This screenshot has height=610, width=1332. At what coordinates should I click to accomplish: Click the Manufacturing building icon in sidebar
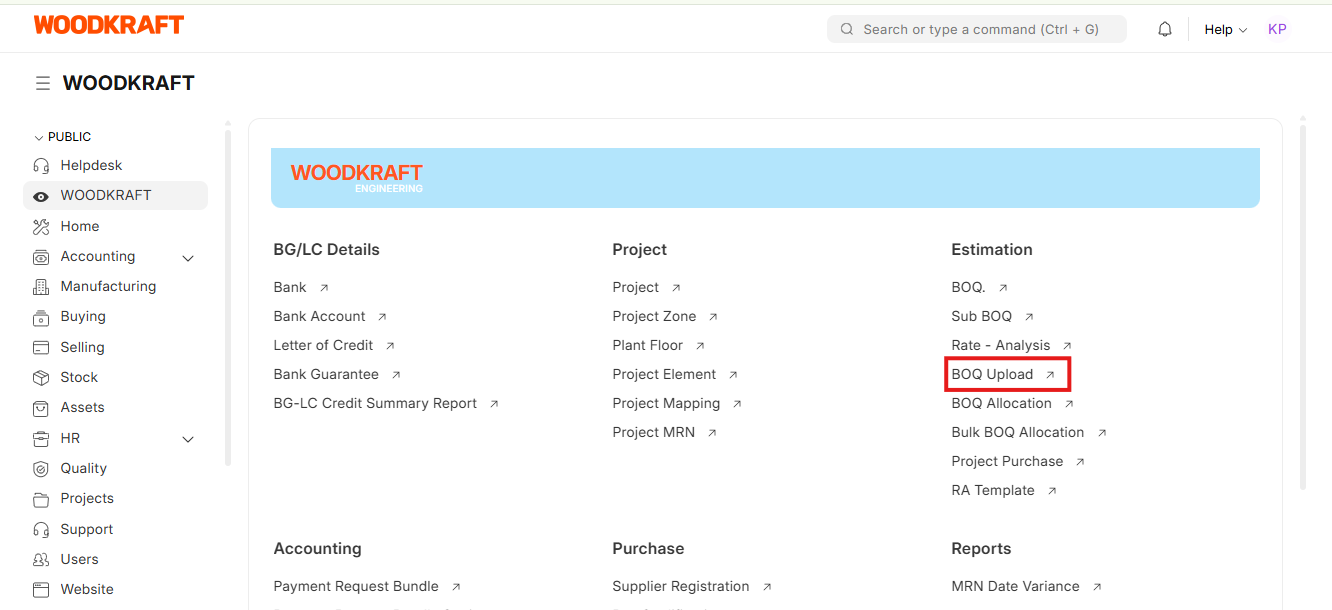pyautogui.click(x=41, y=287)
